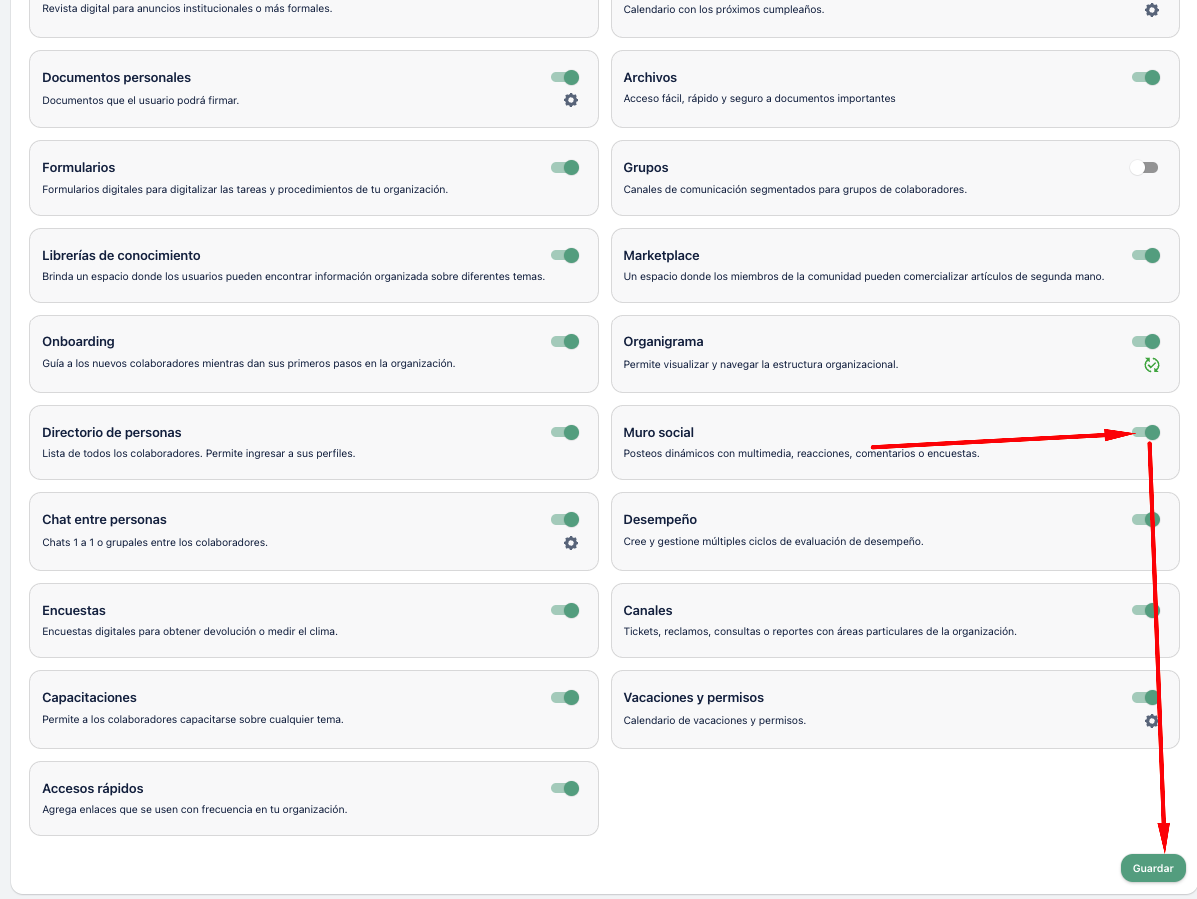Open birthday calendar settings gear
This screenshot has height=899, width=1197.
coord(1151,10)
